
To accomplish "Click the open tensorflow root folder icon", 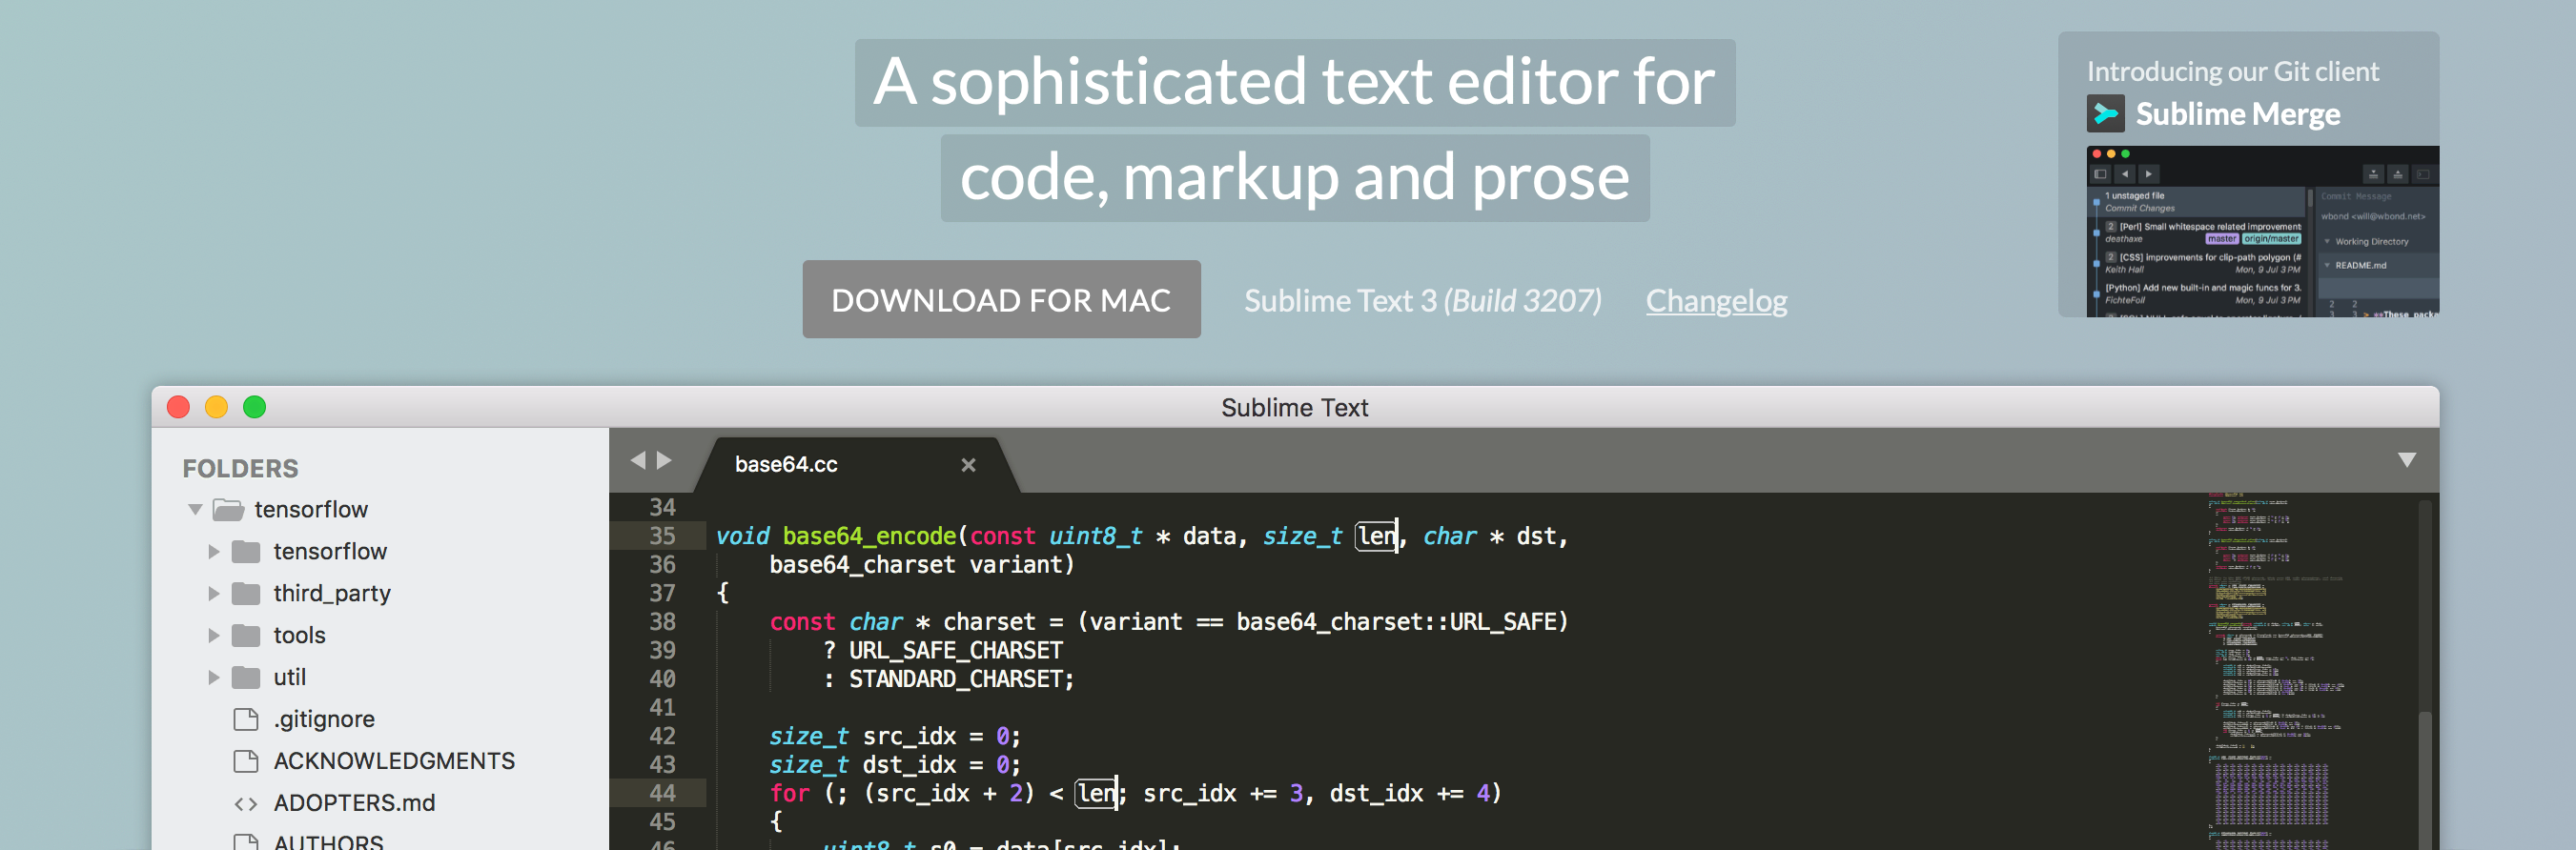I will pyautogui.click(x=229, y=510).
